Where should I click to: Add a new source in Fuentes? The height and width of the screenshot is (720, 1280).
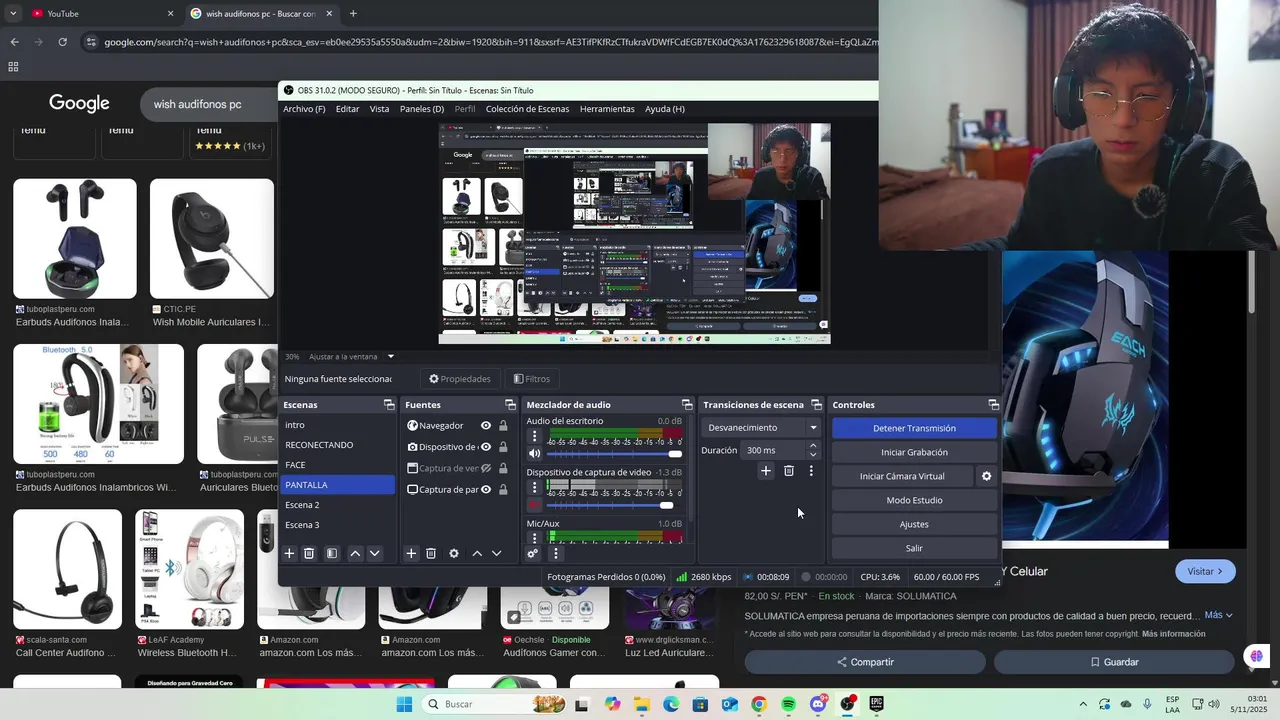point(411,553)
